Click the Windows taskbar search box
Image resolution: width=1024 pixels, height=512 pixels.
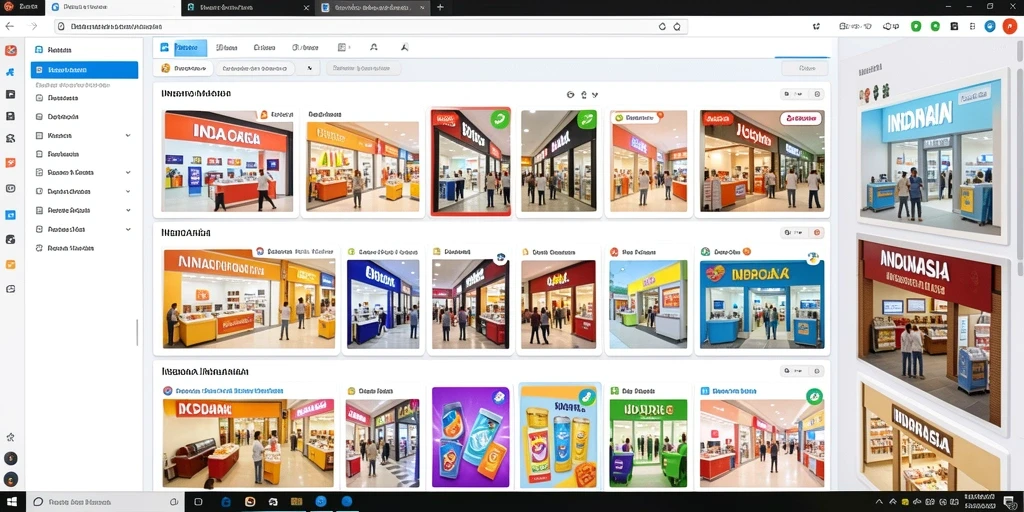click(x=106, y=502)
